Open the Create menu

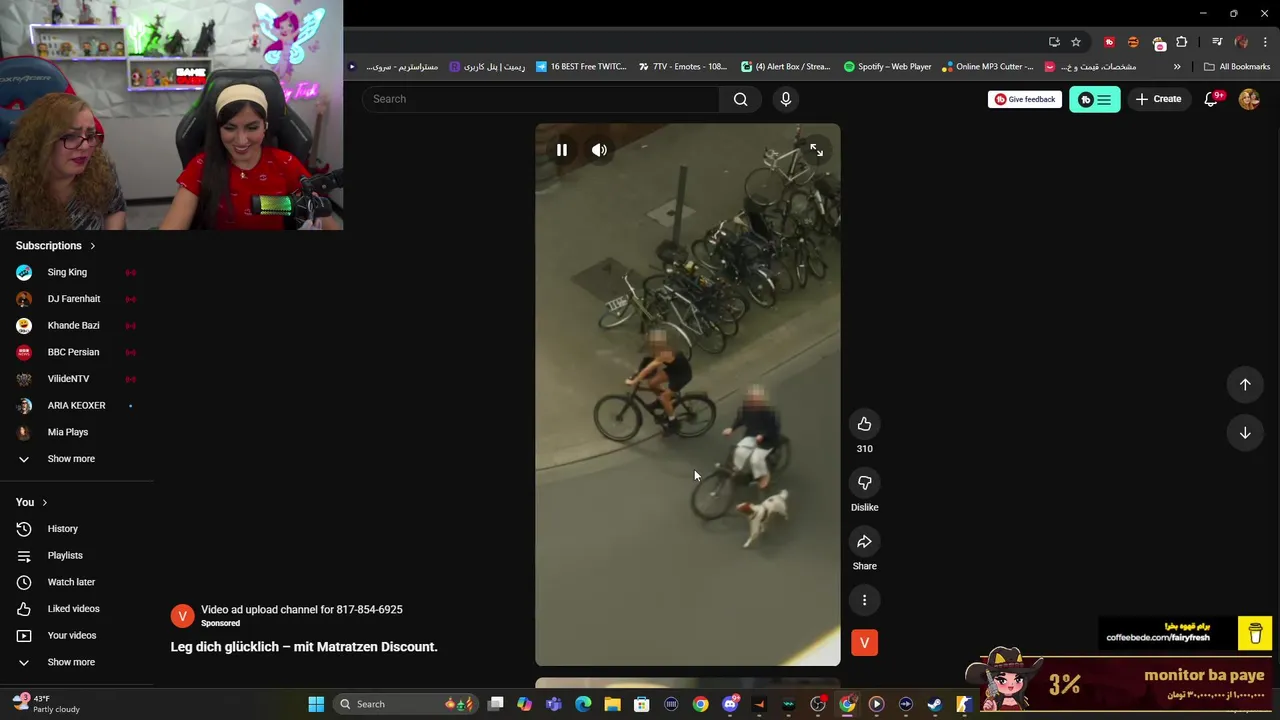coord(1158,99)
